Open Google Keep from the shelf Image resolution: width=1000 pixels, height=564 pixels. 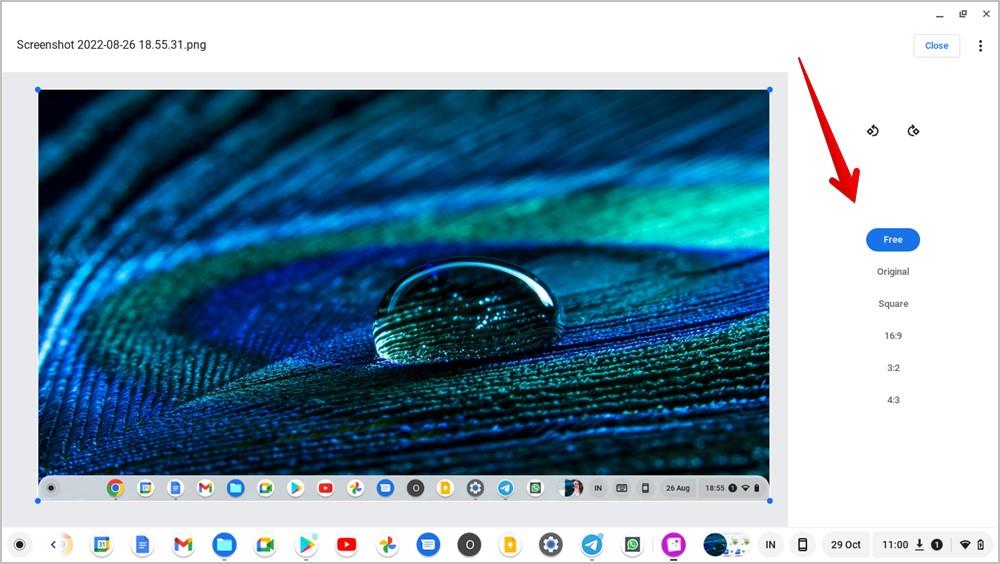click(x=510, y=545)
